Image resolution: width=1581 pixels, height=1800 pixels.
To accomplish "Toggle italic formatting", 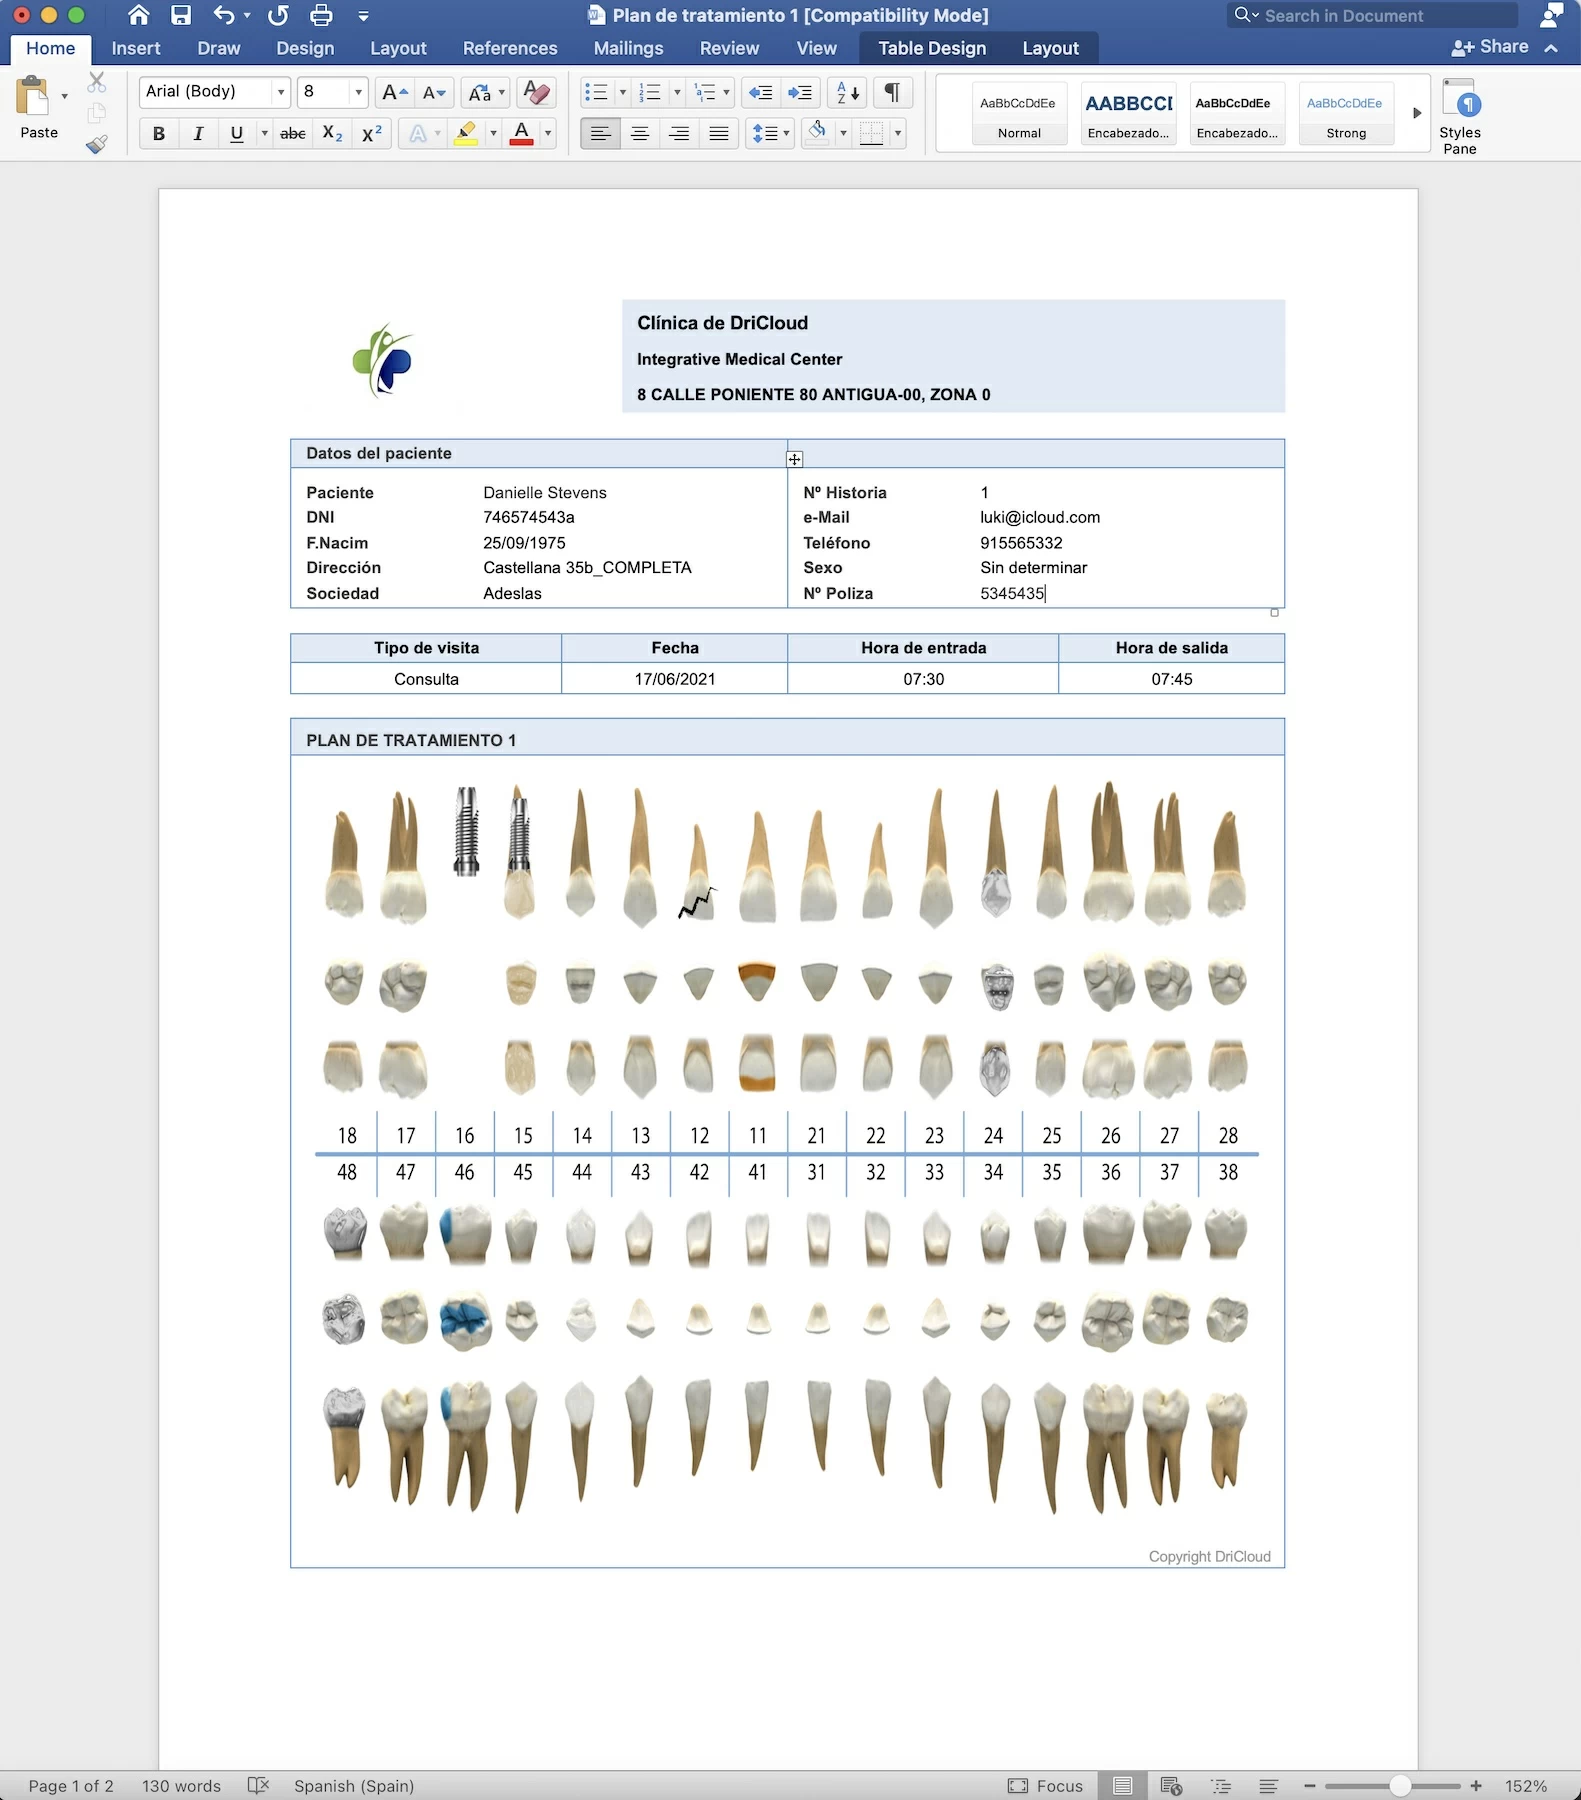I will pyautogui.click(x=198, y=133).
